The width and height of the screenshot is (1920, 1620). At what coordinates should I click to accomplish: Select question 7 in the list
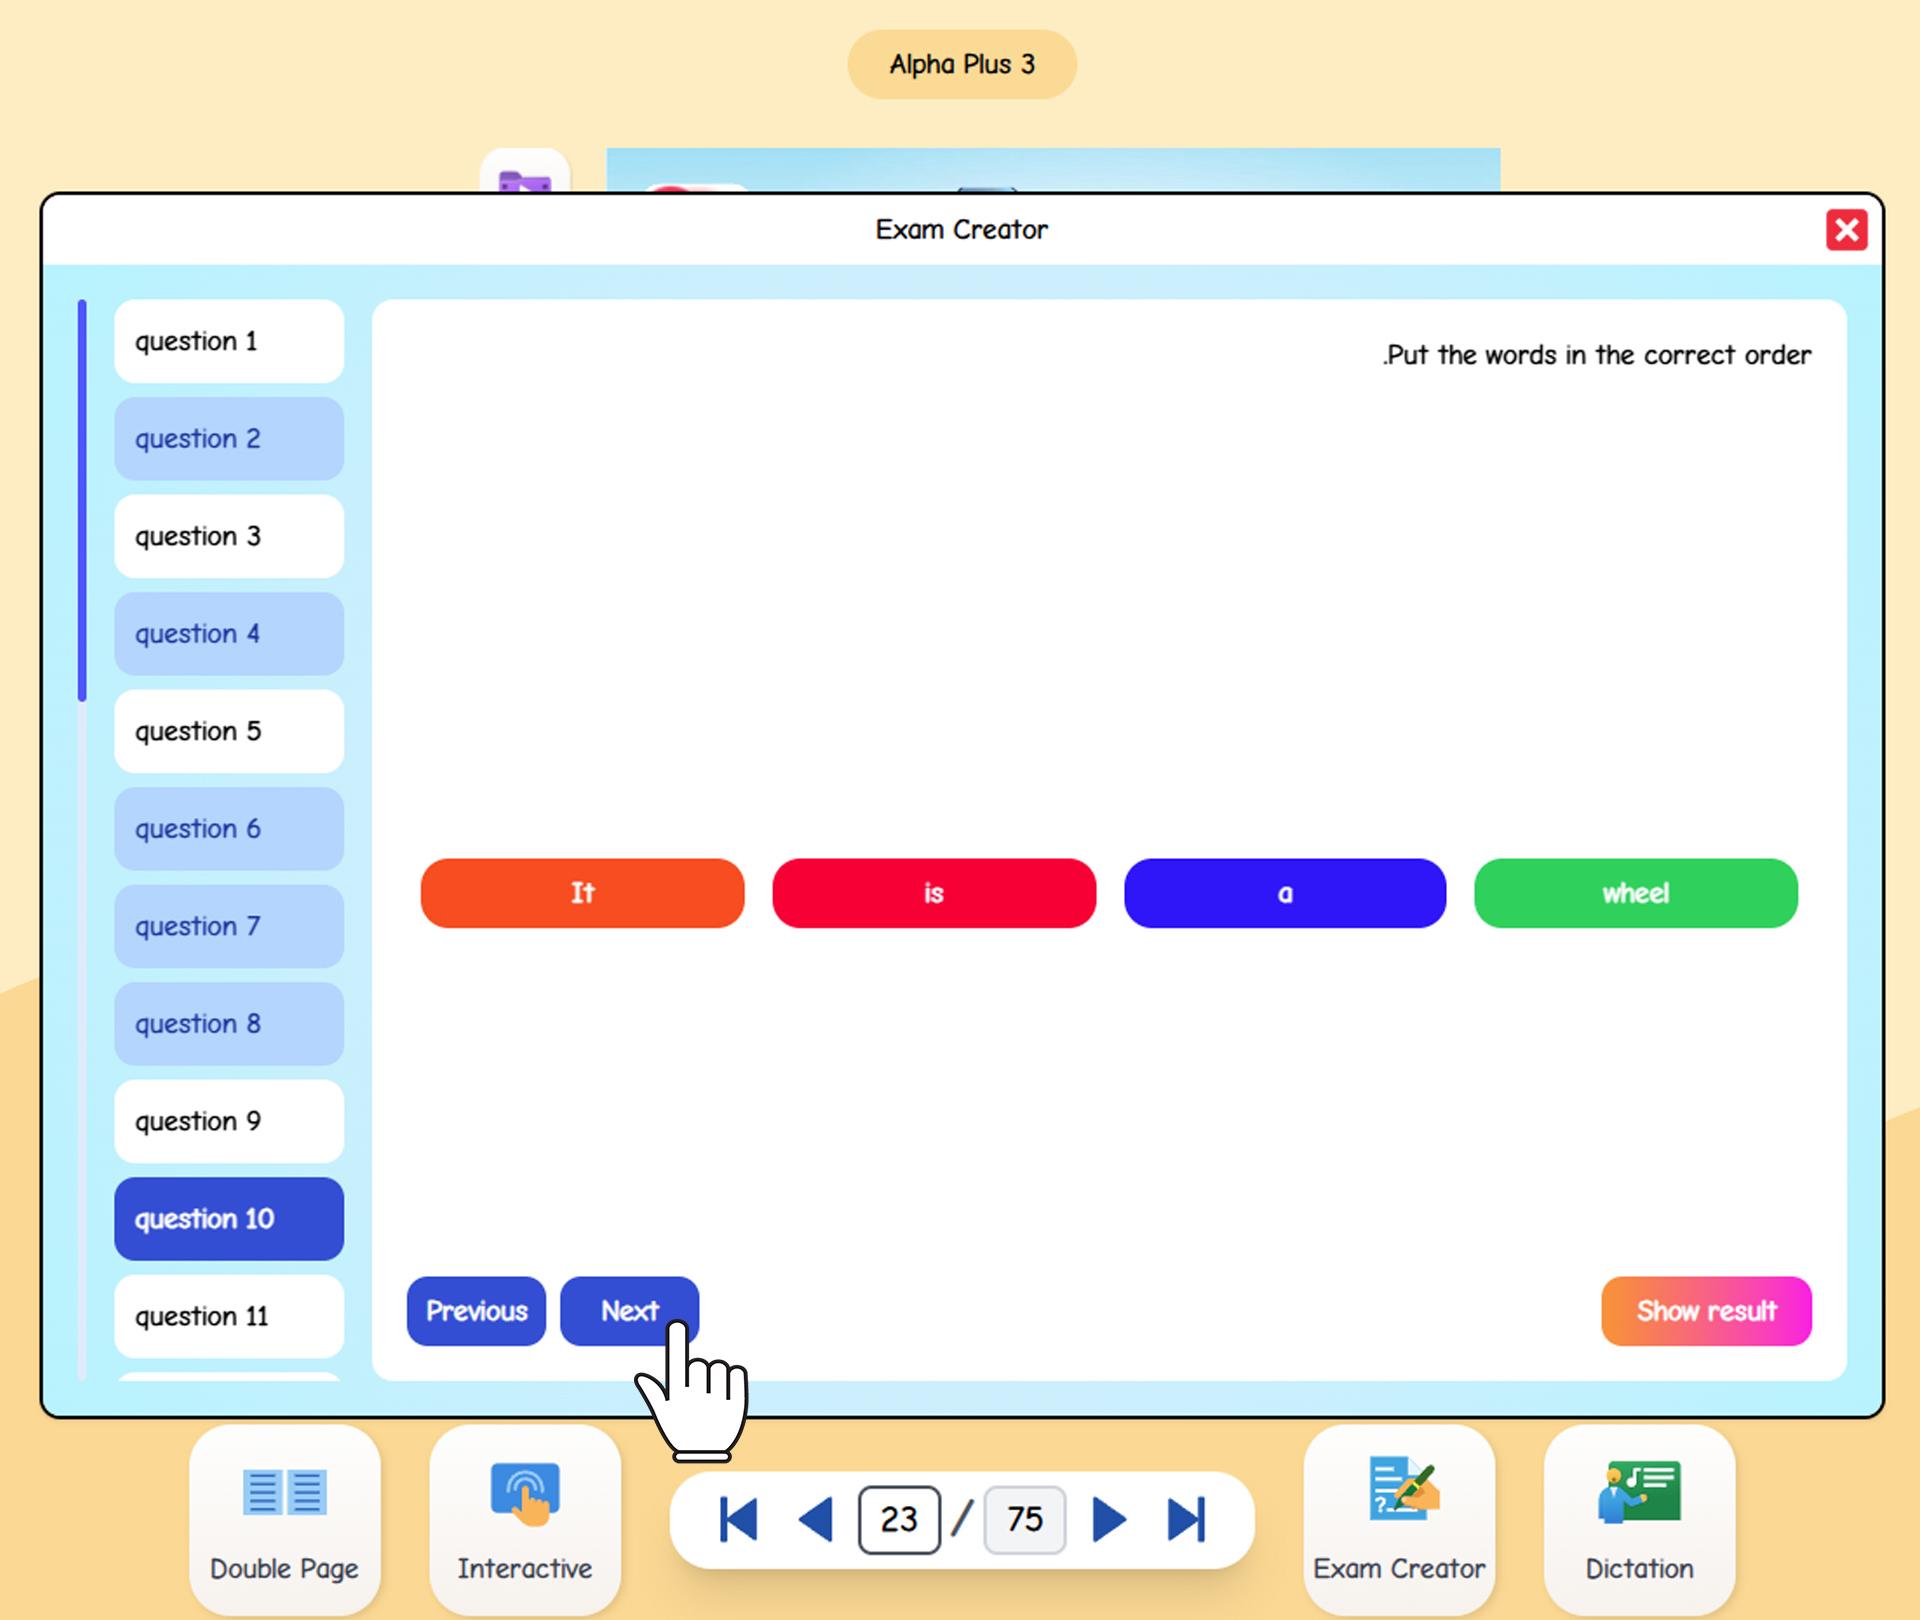tap(229, 926)
